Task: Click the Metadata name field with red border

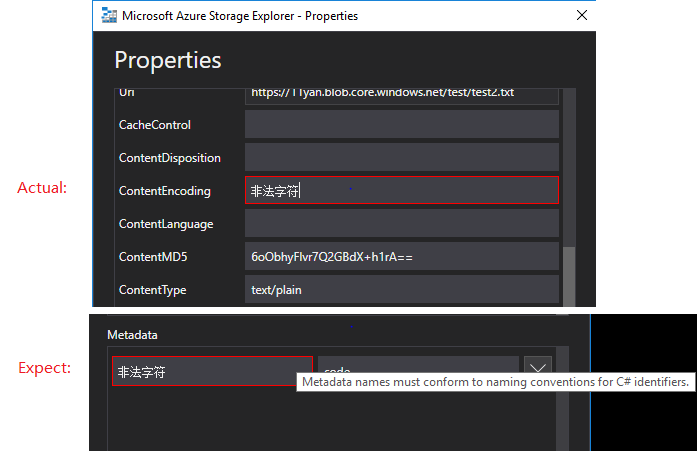Action: 212,371
